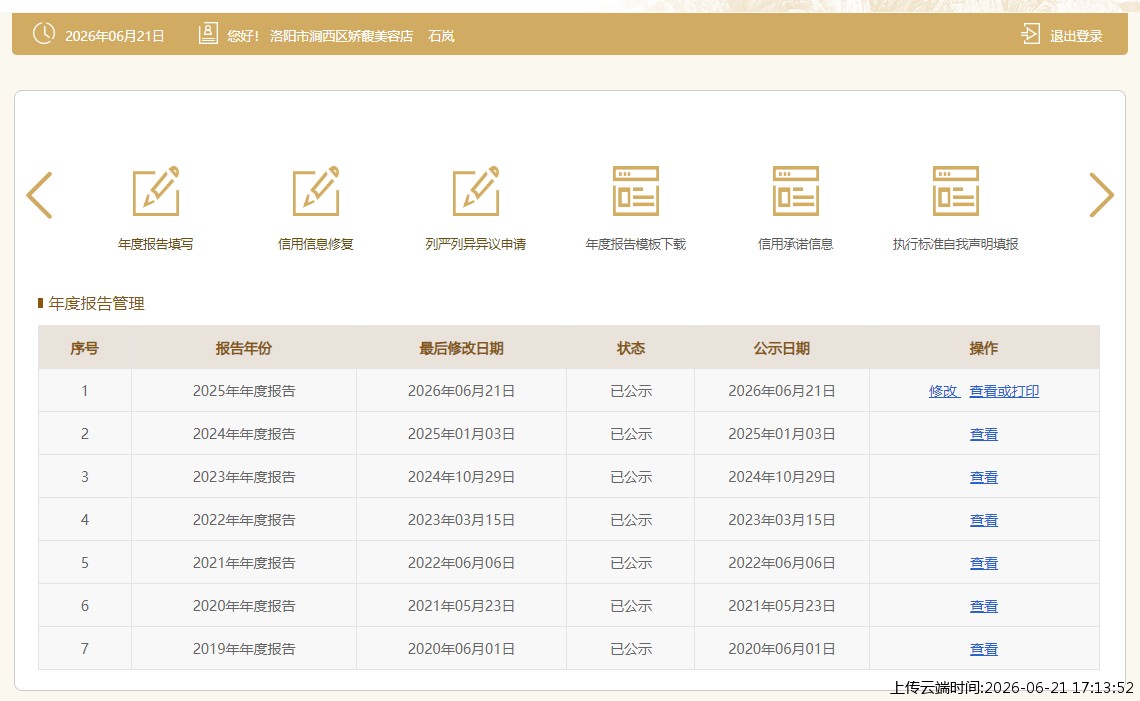Click 公示日期 cell 2020年06月01日
1140x701 pixels.
tap(782, 648)
